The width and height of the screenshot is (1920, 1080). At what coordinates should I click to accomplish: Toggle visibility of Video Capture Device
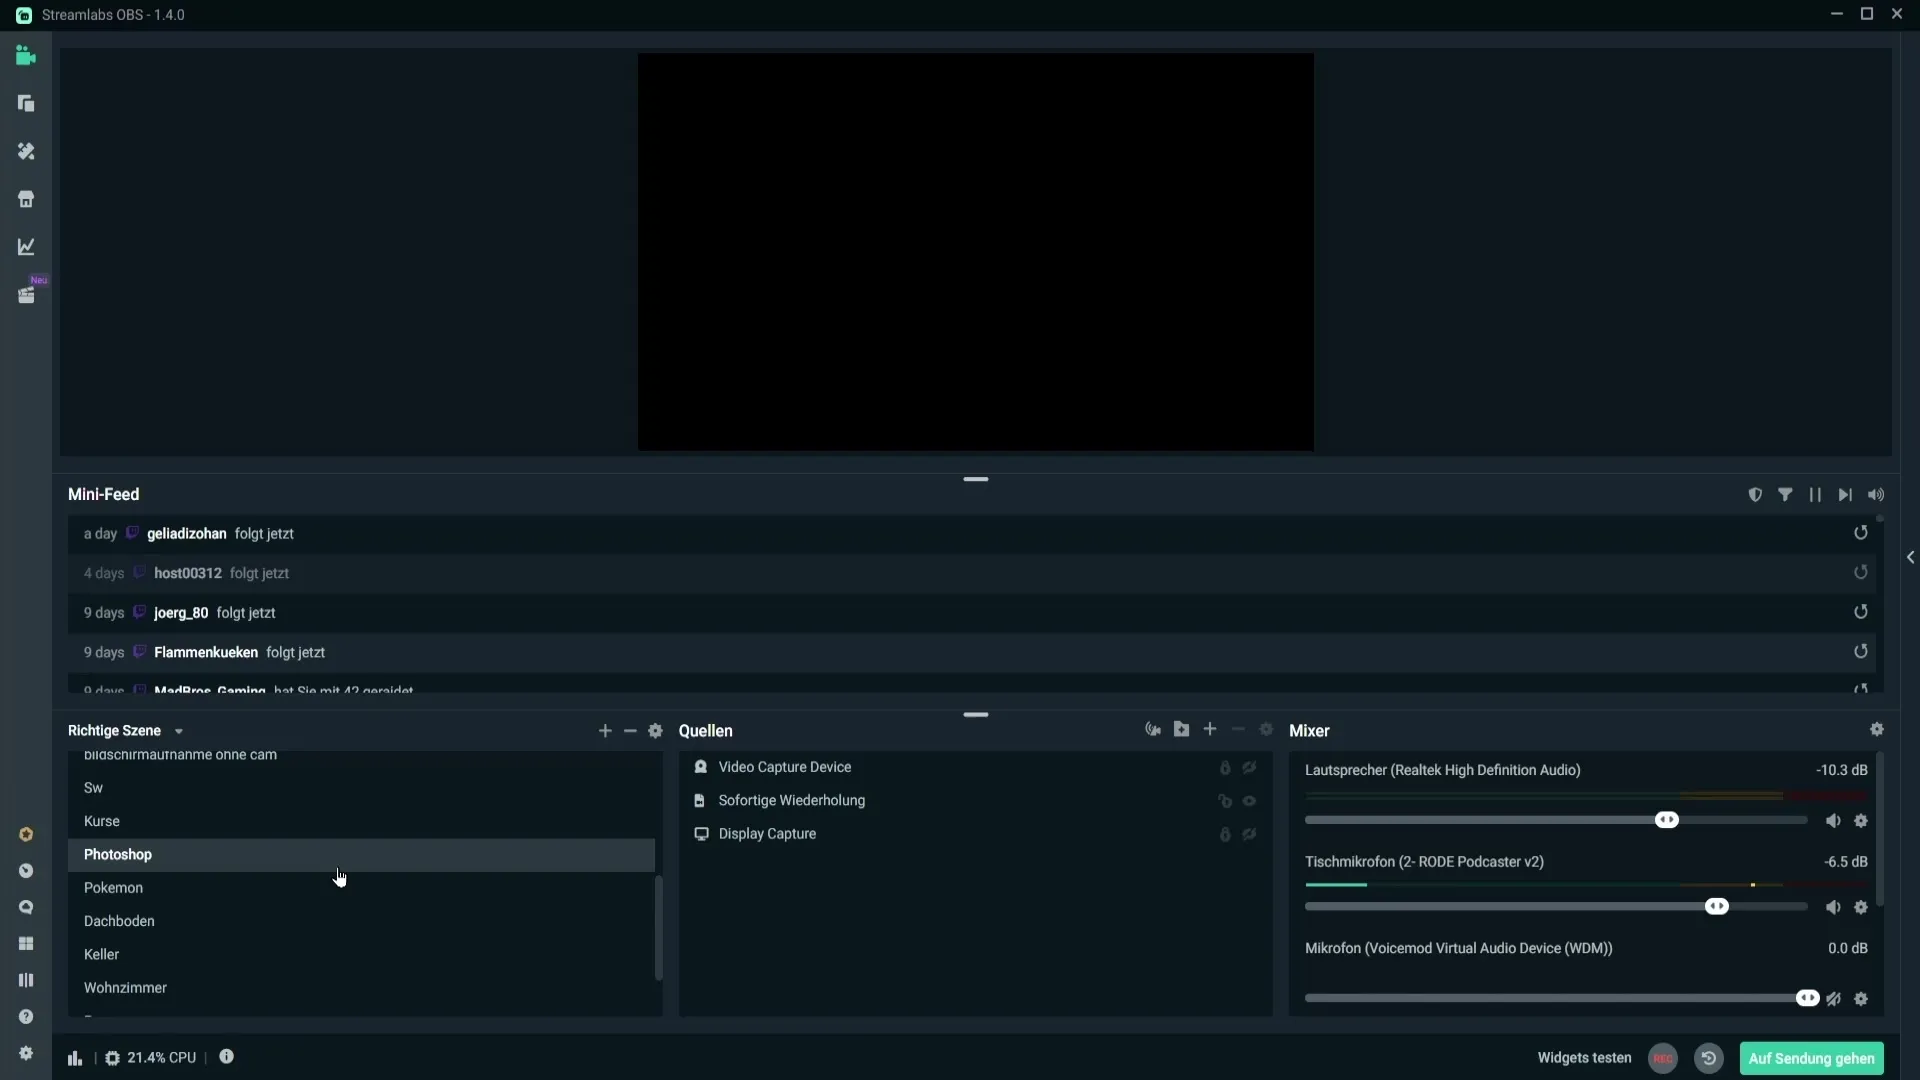coord(1250,768)
